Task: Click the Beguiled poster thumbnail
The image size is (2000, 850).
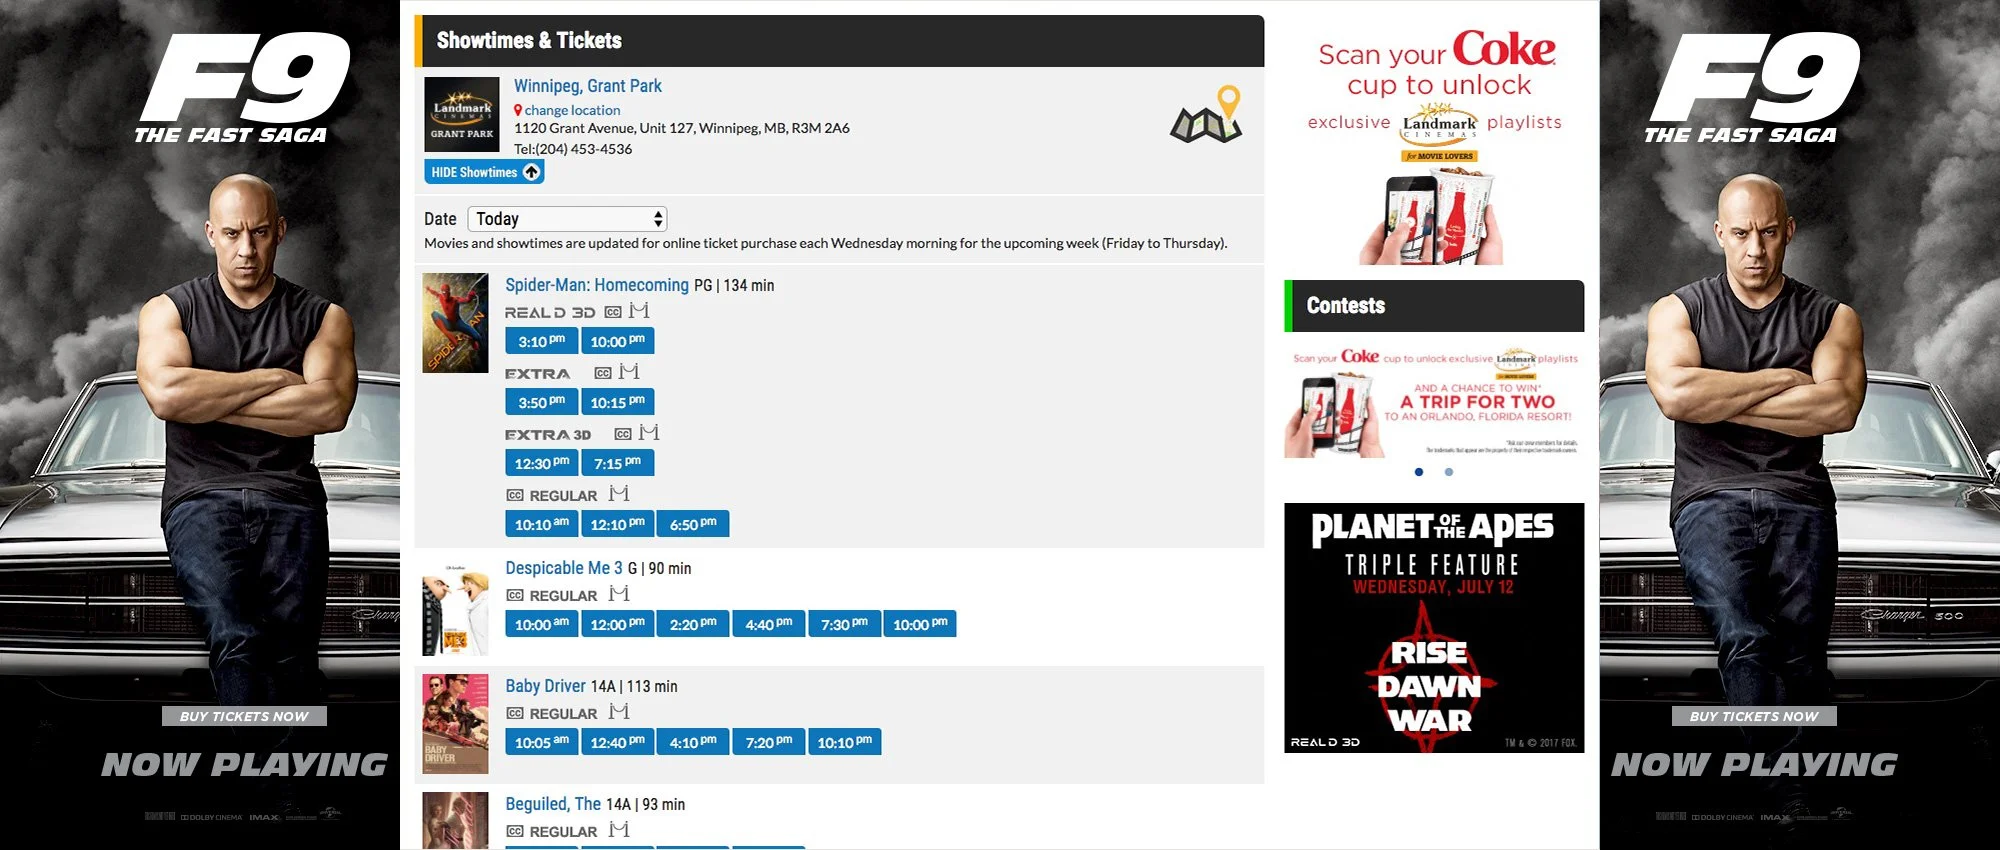Action: tap(455, 821)
